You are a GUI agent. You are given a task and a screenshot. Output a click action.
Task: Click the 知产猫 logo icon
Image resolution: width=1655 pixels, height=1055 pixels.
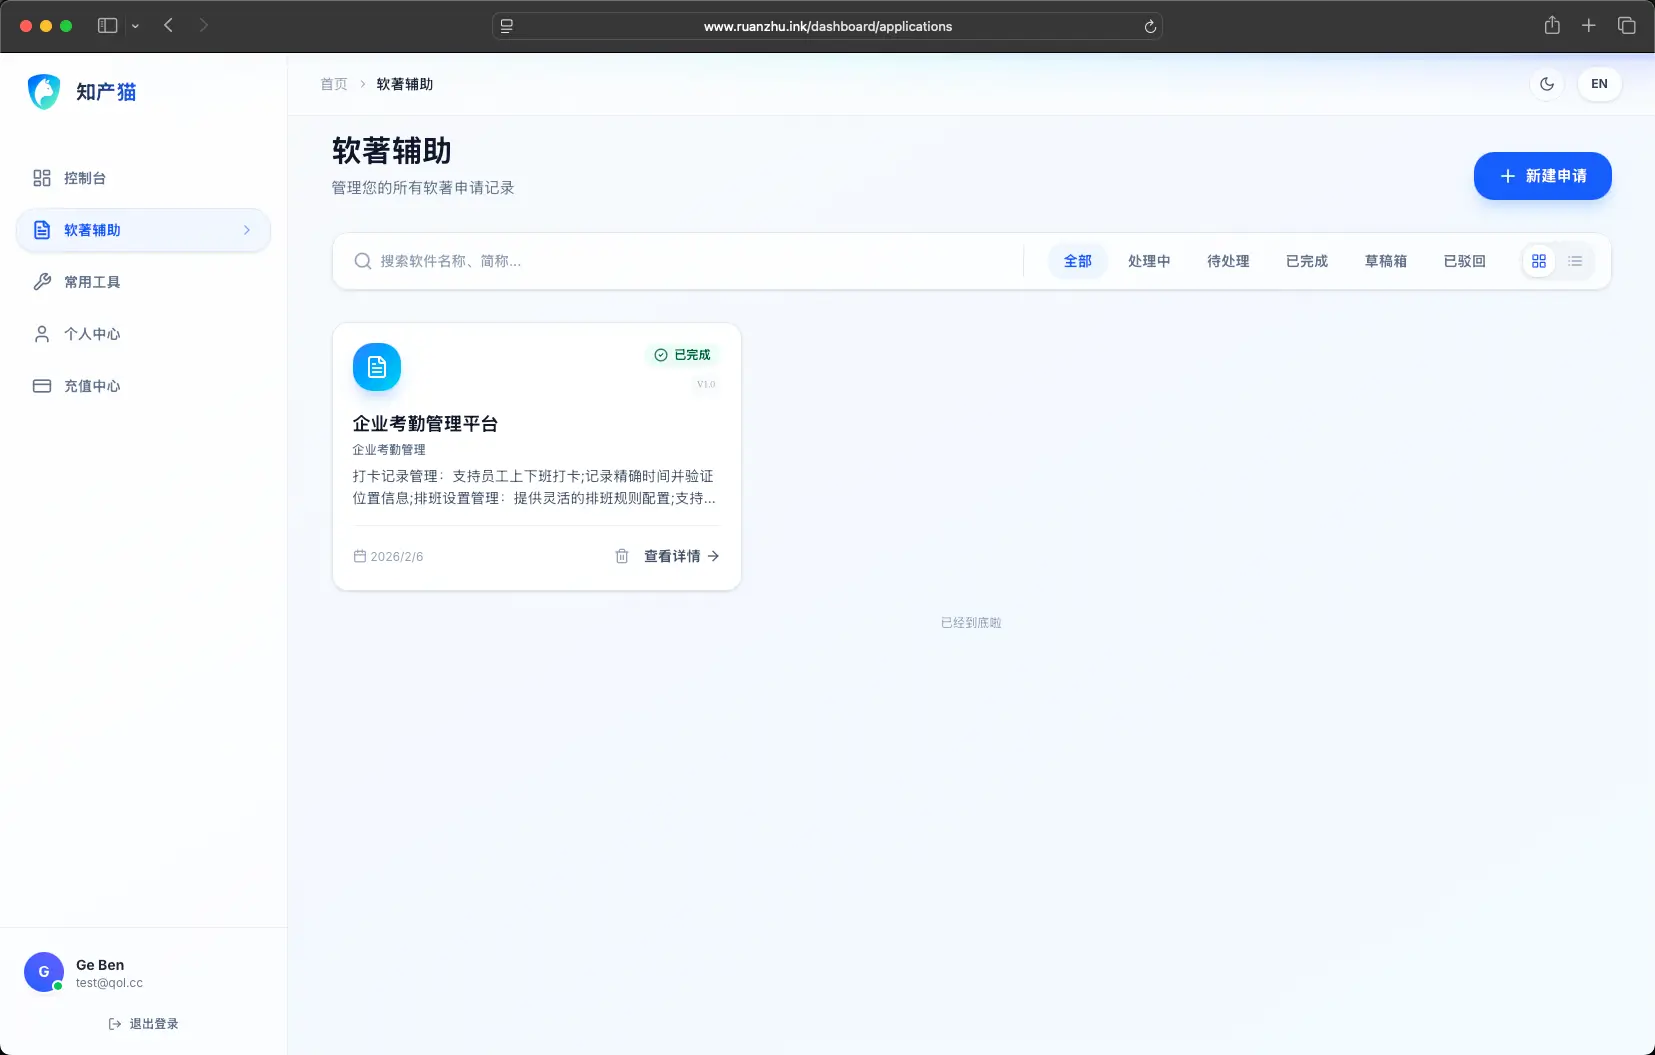point(44,92)
